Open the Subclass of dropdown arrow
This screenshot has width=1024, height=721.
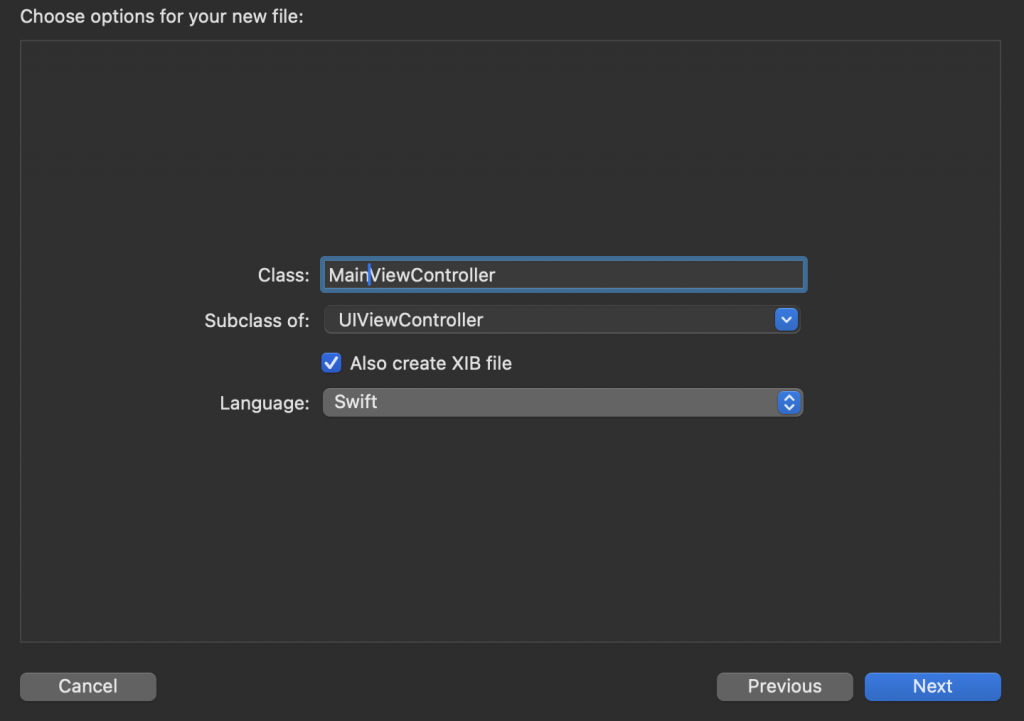[786, 320]
